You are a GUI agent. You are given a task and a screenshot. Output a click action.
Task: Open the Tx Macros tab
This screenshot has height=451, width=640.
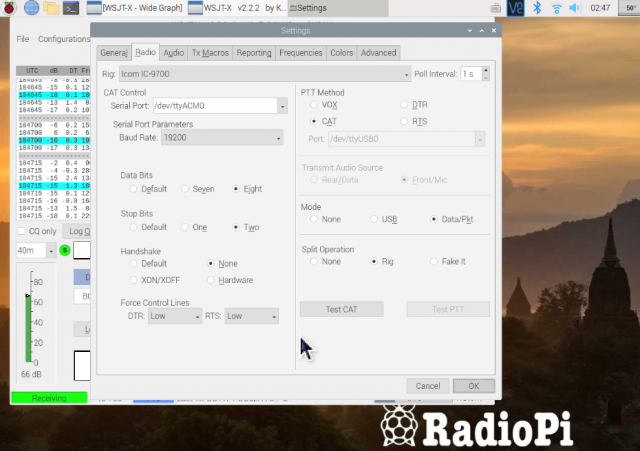pyautogui.click(x=210, y=53)
